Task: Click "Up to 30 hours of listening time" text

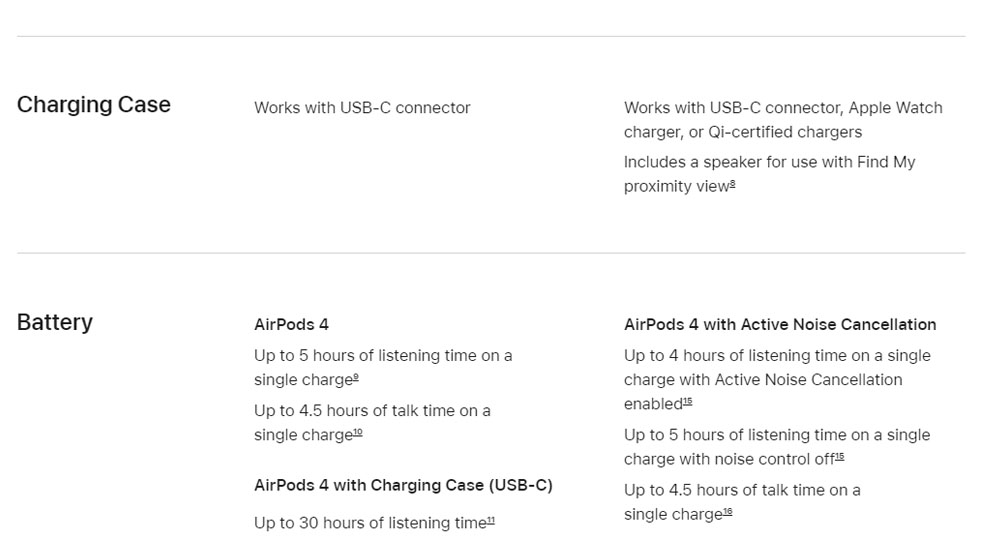Action: click(x=369, y=523)
